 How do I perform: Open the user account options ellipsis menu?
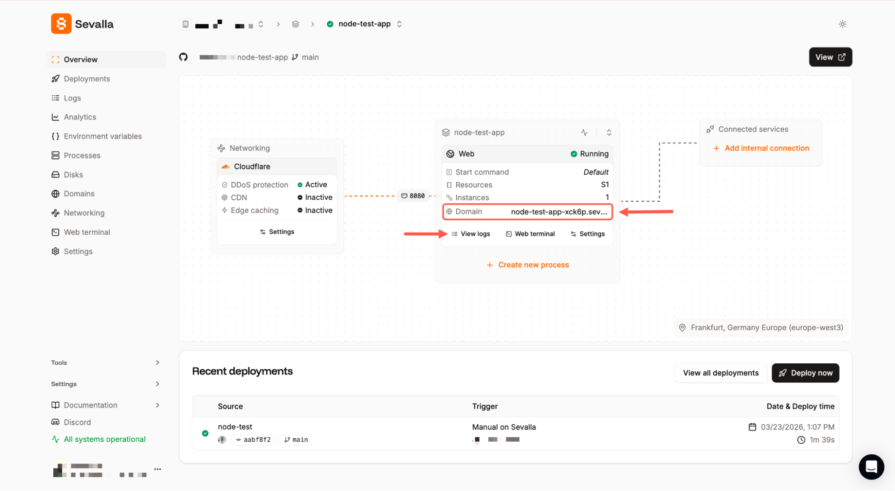[157, 469]
